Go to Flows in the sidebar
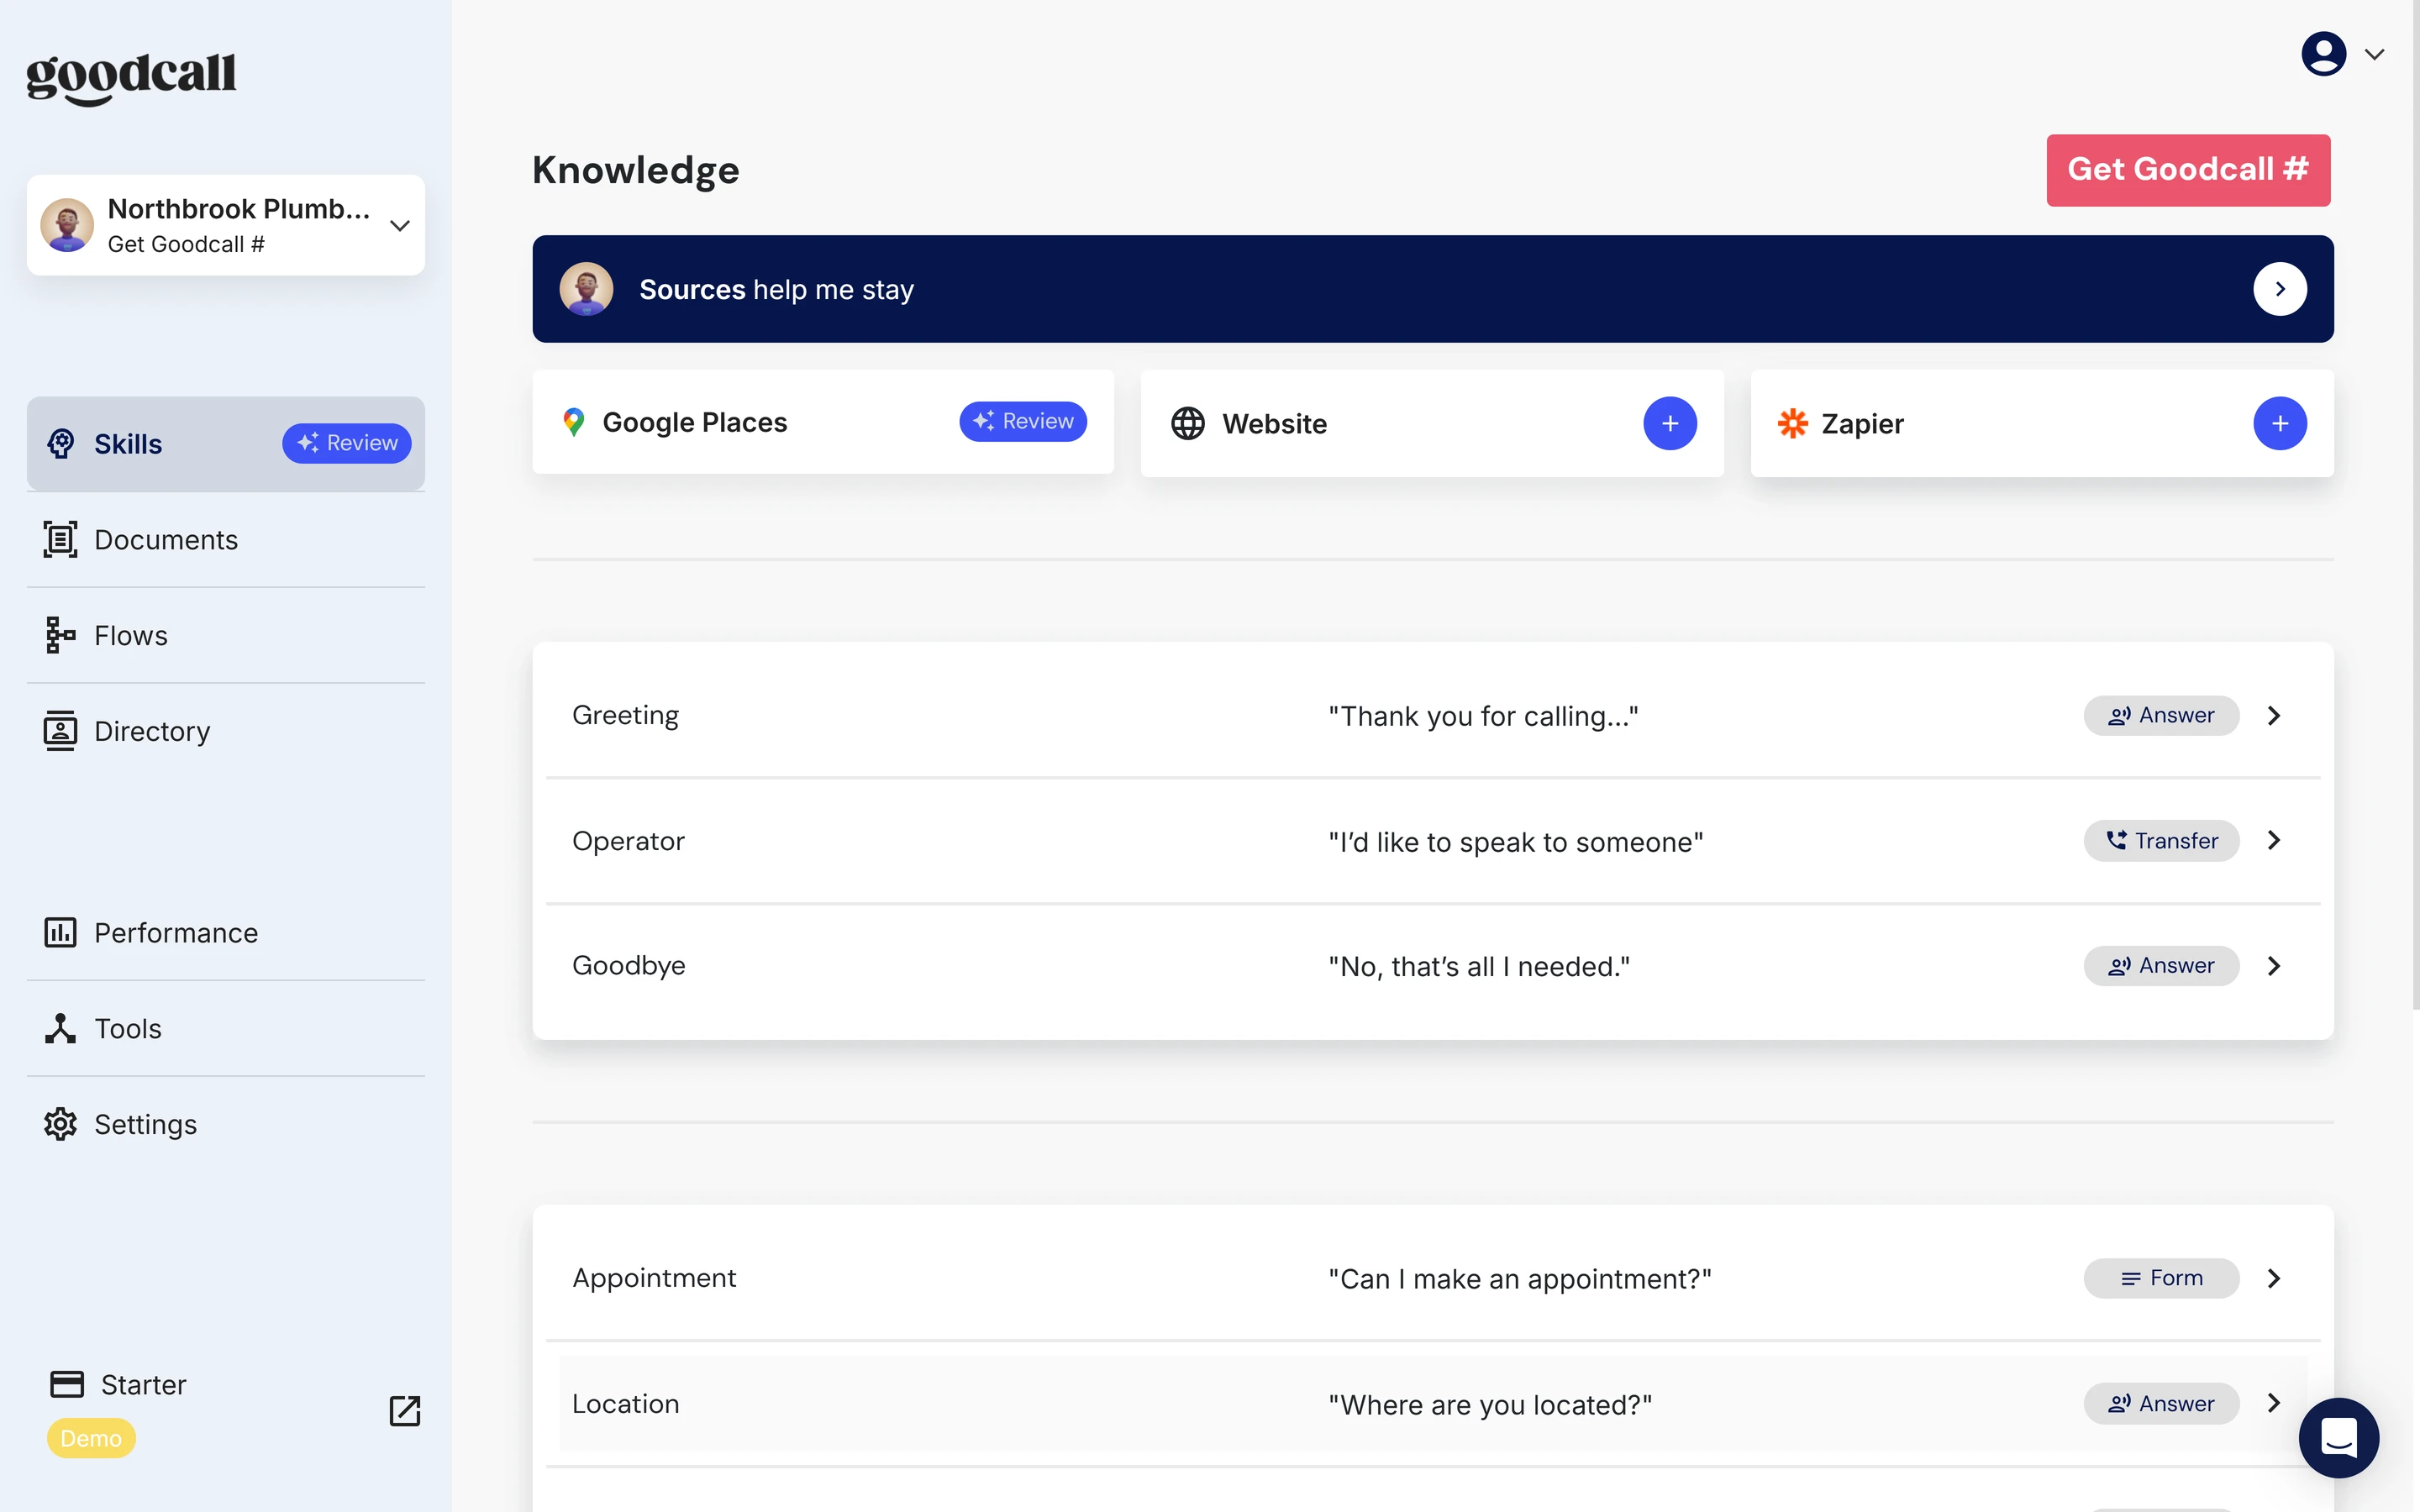Viewport: 2420px width, 1512px height. tap(226, 635)
